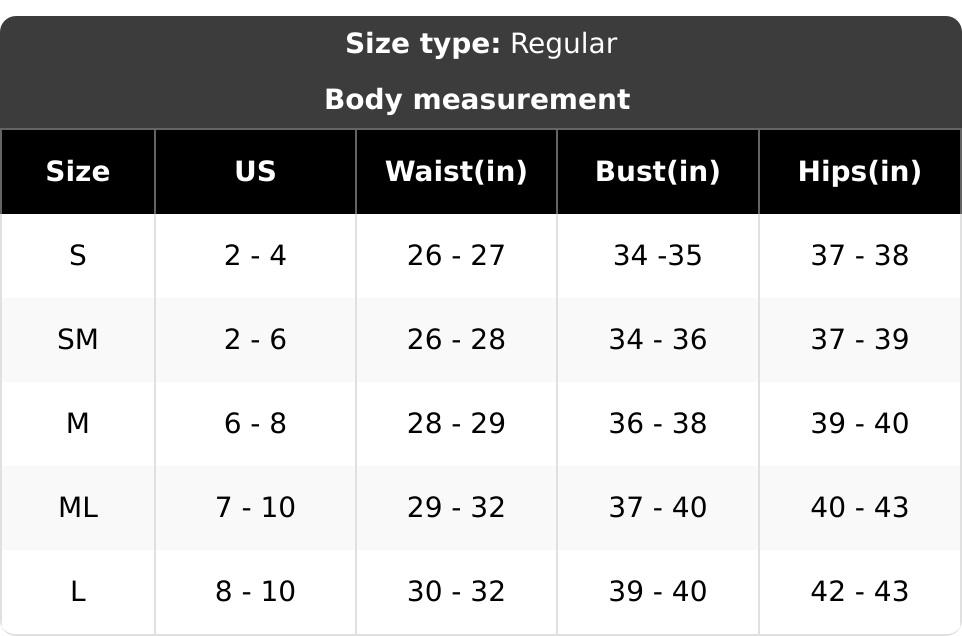
Task: Click the bust 36 - 38 cell
Action: [657, 424]
